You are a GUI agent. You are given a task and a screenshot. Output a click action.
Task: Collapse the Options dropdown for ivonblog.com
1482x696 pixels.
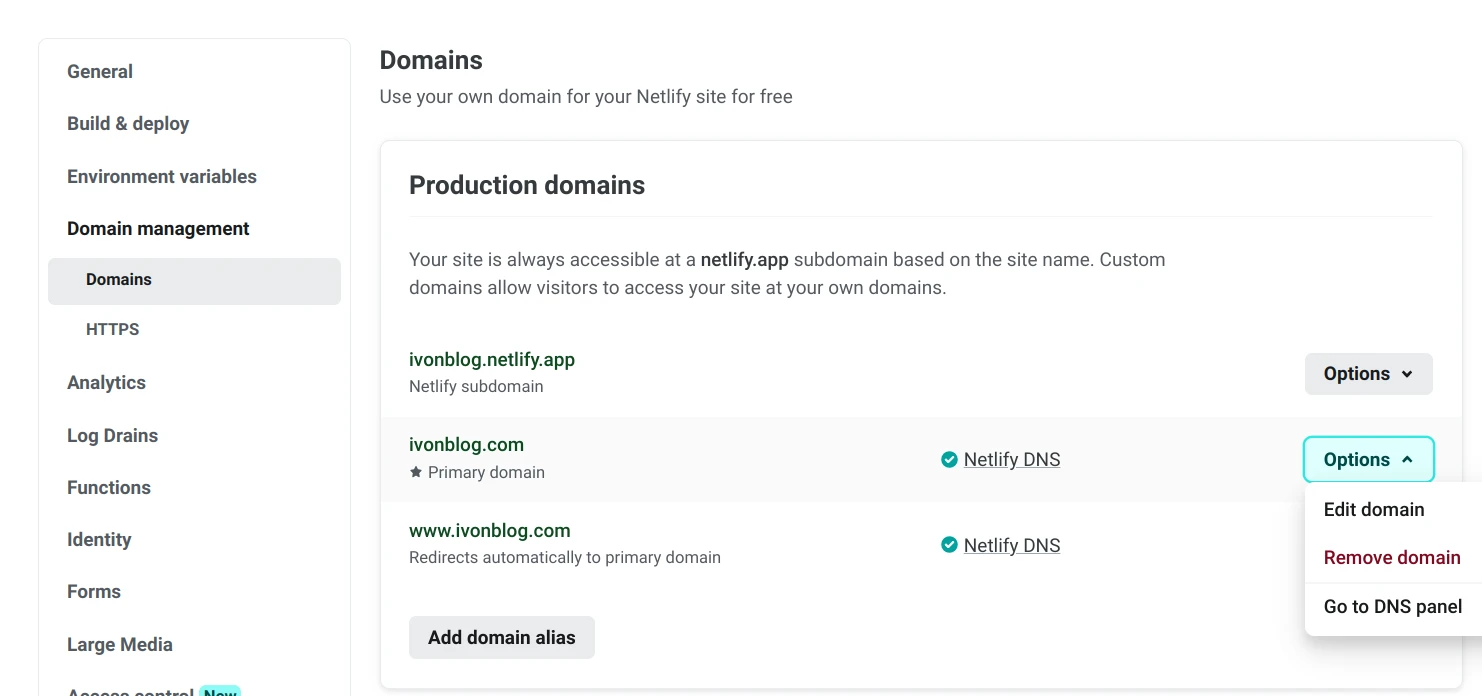1368,460
